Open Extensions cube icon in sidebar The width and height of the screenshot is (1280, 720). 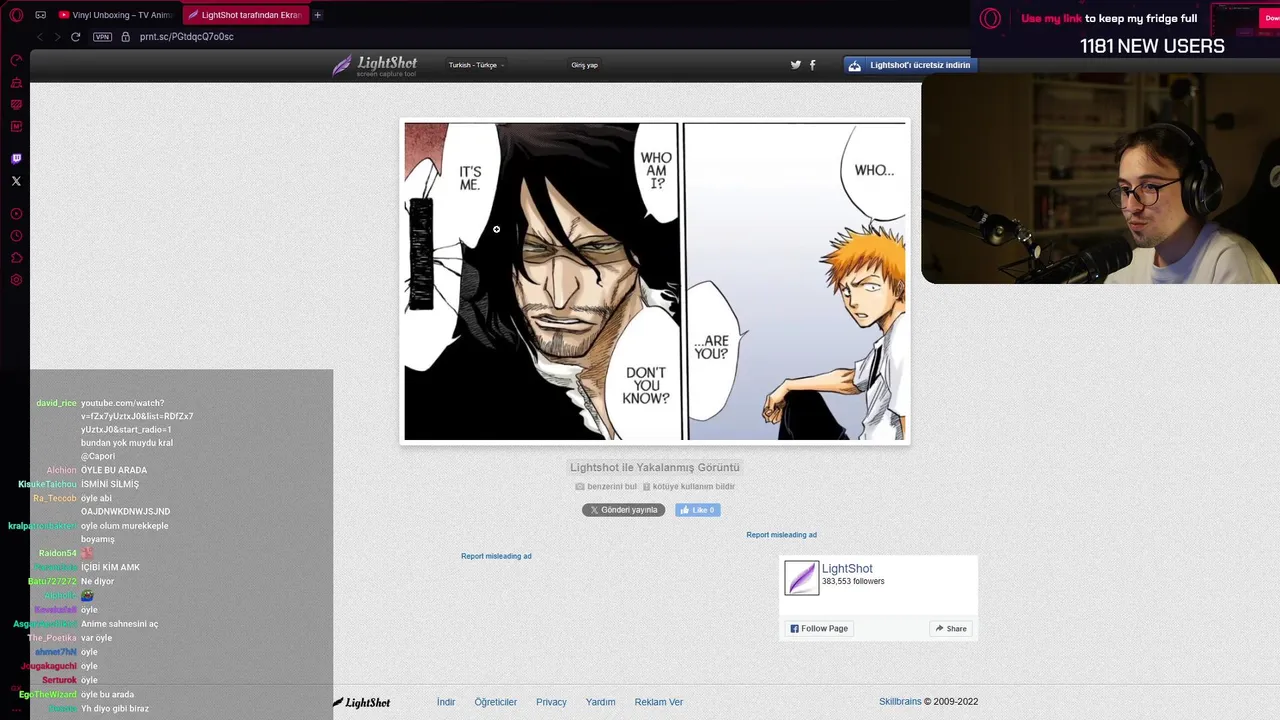tap(16, 258)
